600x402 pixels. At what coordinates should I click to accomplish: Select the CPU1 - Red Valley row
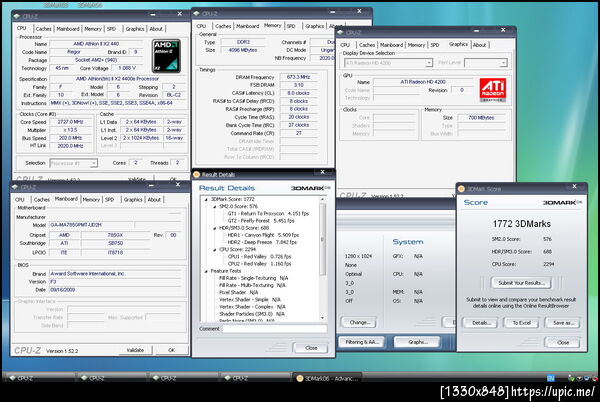click(x=259, y=257)
